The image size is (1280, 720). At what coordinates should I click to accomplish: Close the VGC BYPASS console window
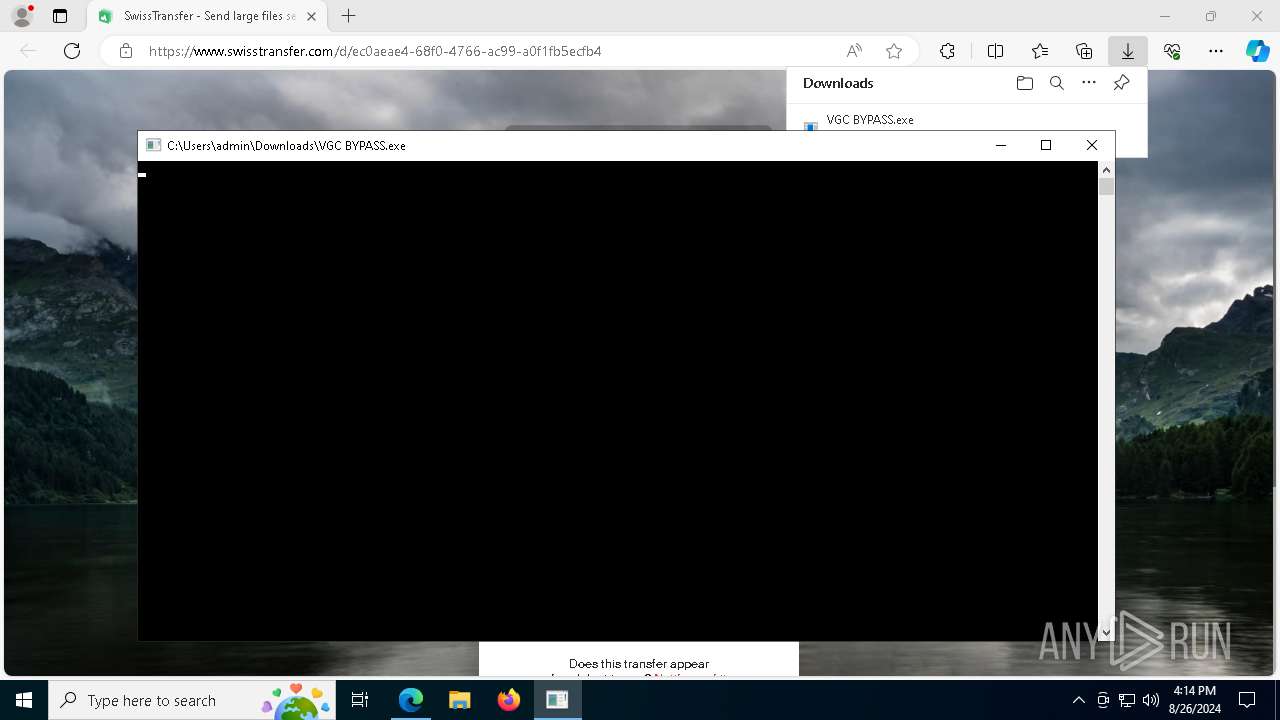click(1092, 145)
